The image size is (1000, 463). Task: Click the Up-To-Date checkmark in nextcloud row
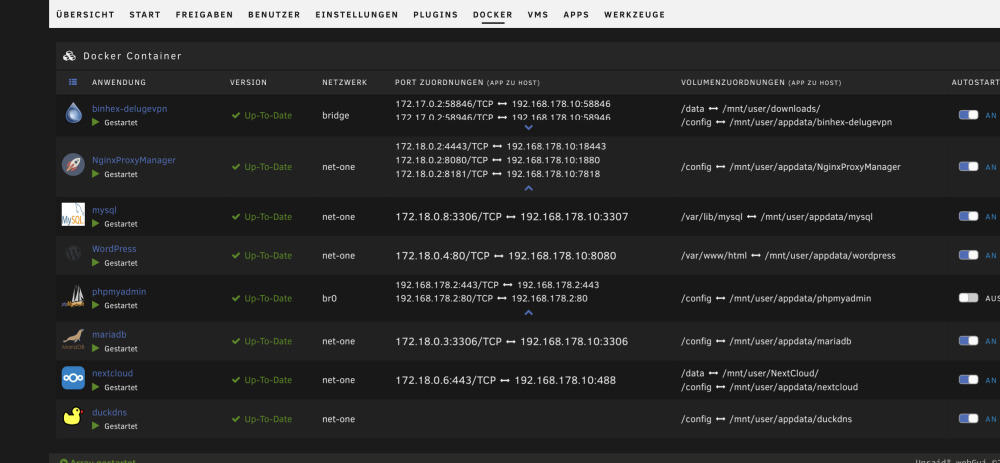236,380
